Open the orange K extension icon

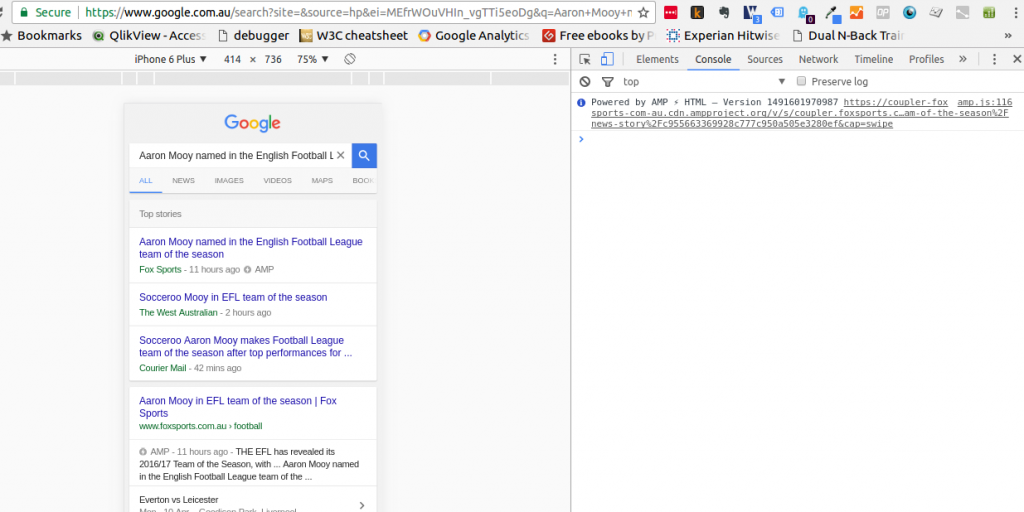[697, 12]
